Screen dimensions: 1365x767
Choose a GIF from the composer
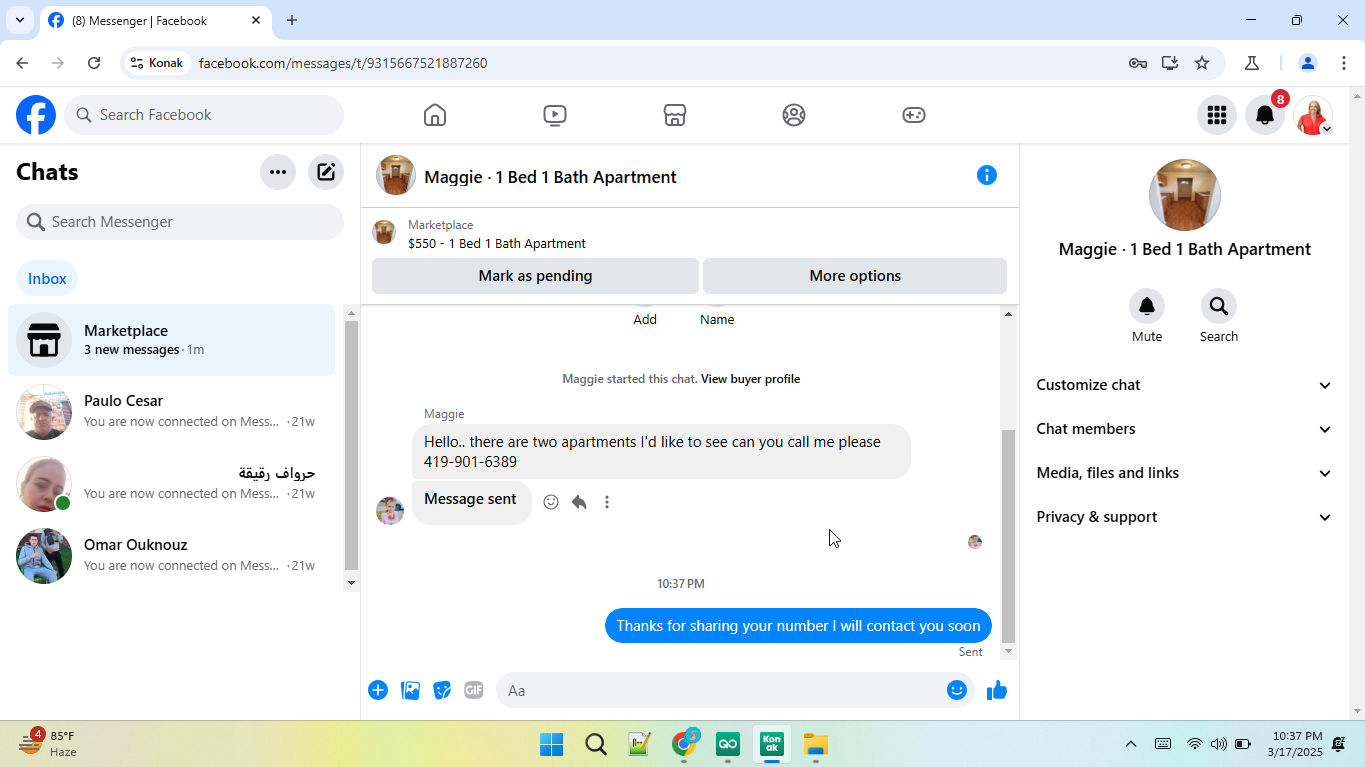point(474,690)
